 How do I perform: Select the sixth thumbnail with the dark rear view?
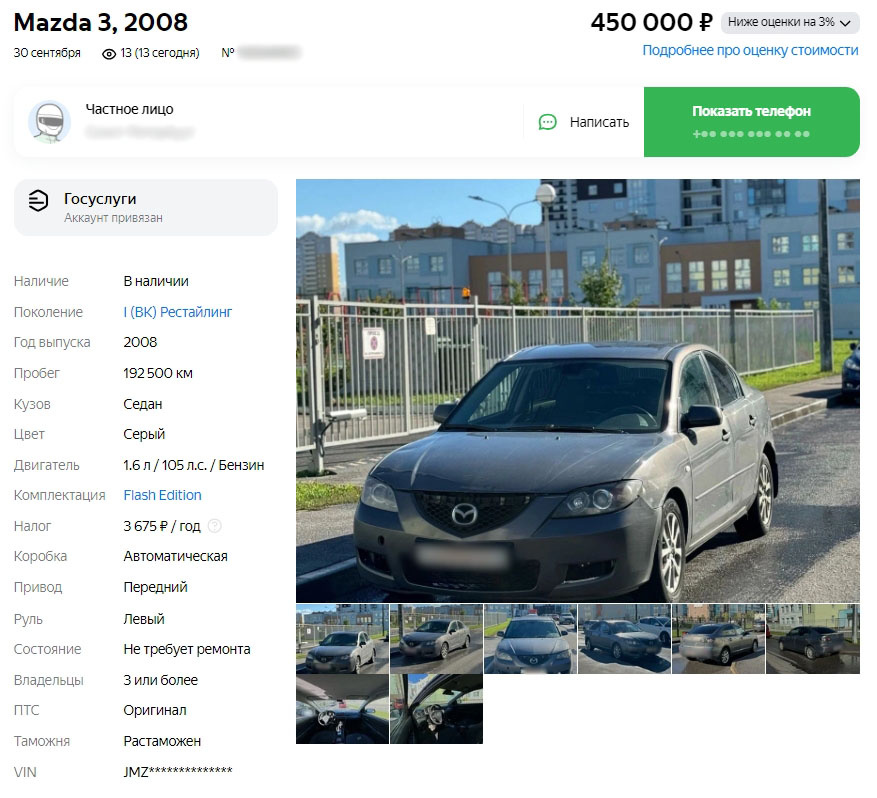(813, 639)
